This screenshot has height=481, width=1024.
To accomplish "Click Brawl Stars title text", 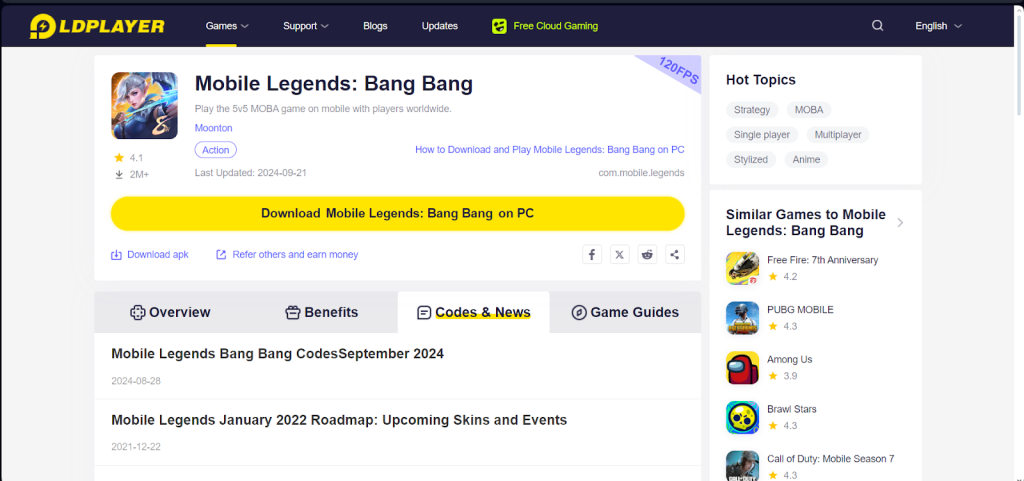I will [792, 409].
